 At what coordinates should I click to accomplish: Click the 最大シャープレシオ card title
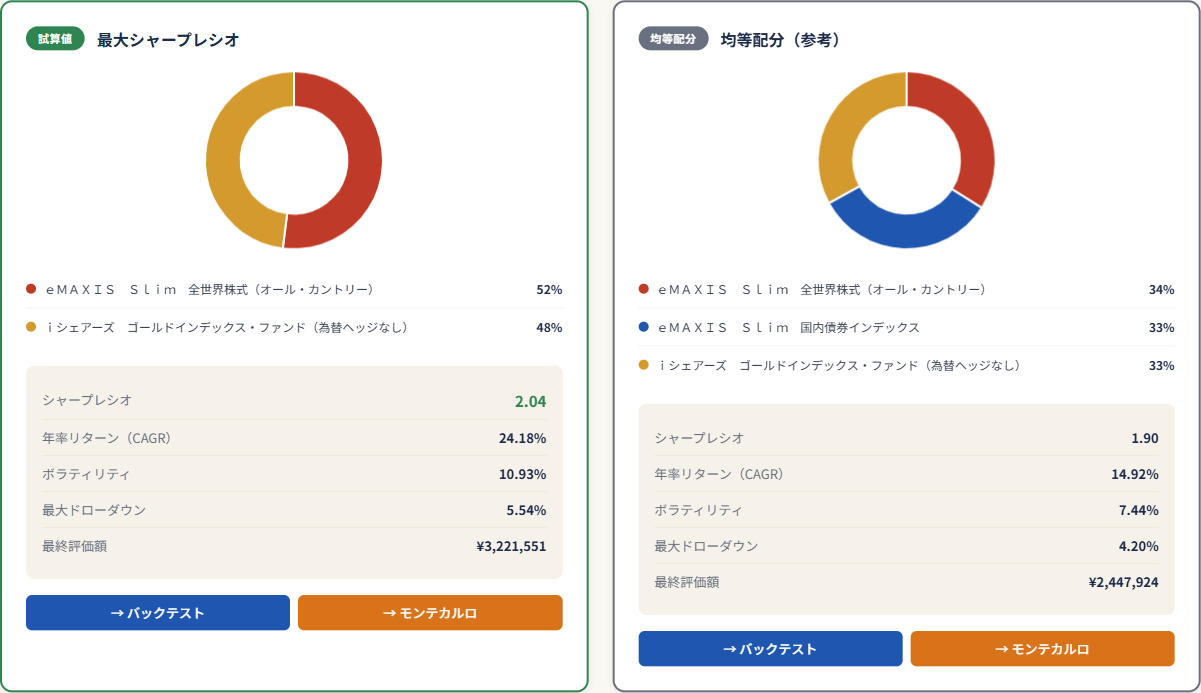point(168,40)
